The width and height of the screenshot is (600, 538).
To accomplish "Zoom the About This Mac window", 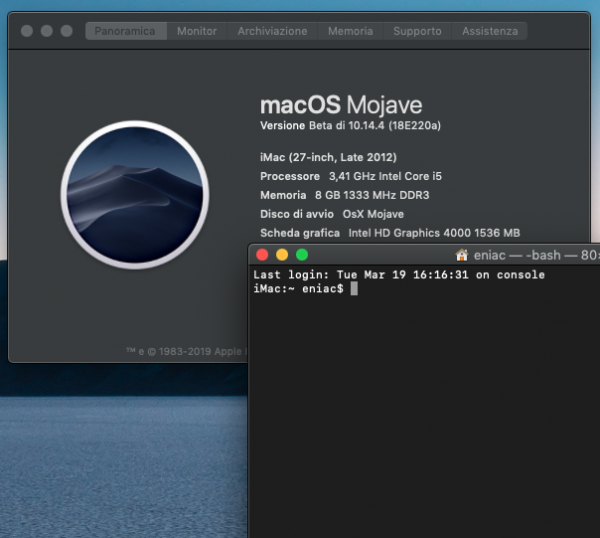I will click(x=67, y=31).
